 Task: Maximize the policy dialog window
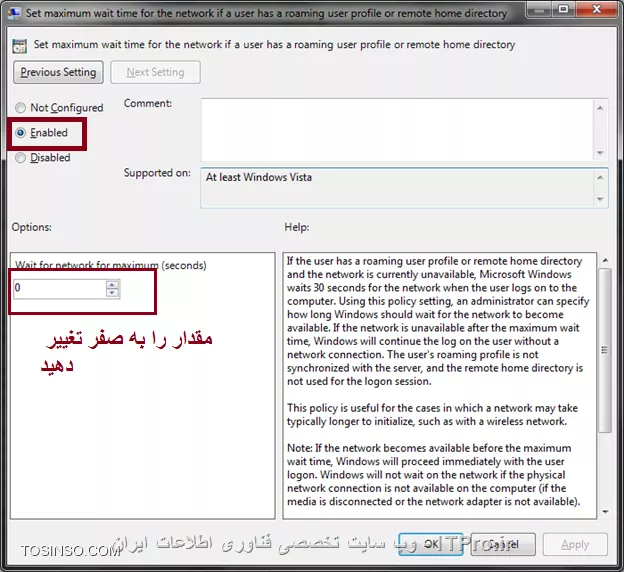coord(564,9)
